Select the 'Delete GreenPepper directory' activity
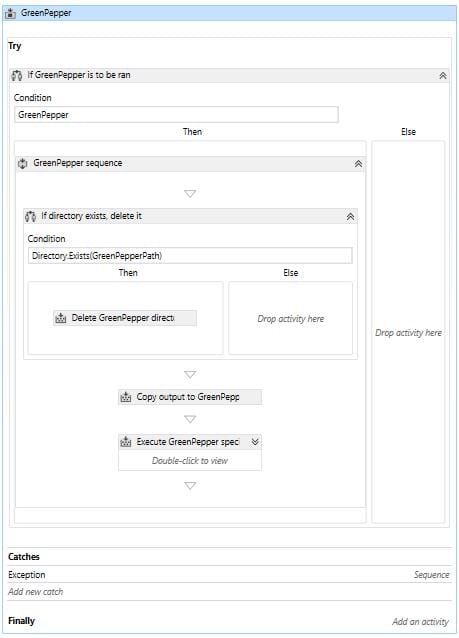 click(x=125, y=318)
